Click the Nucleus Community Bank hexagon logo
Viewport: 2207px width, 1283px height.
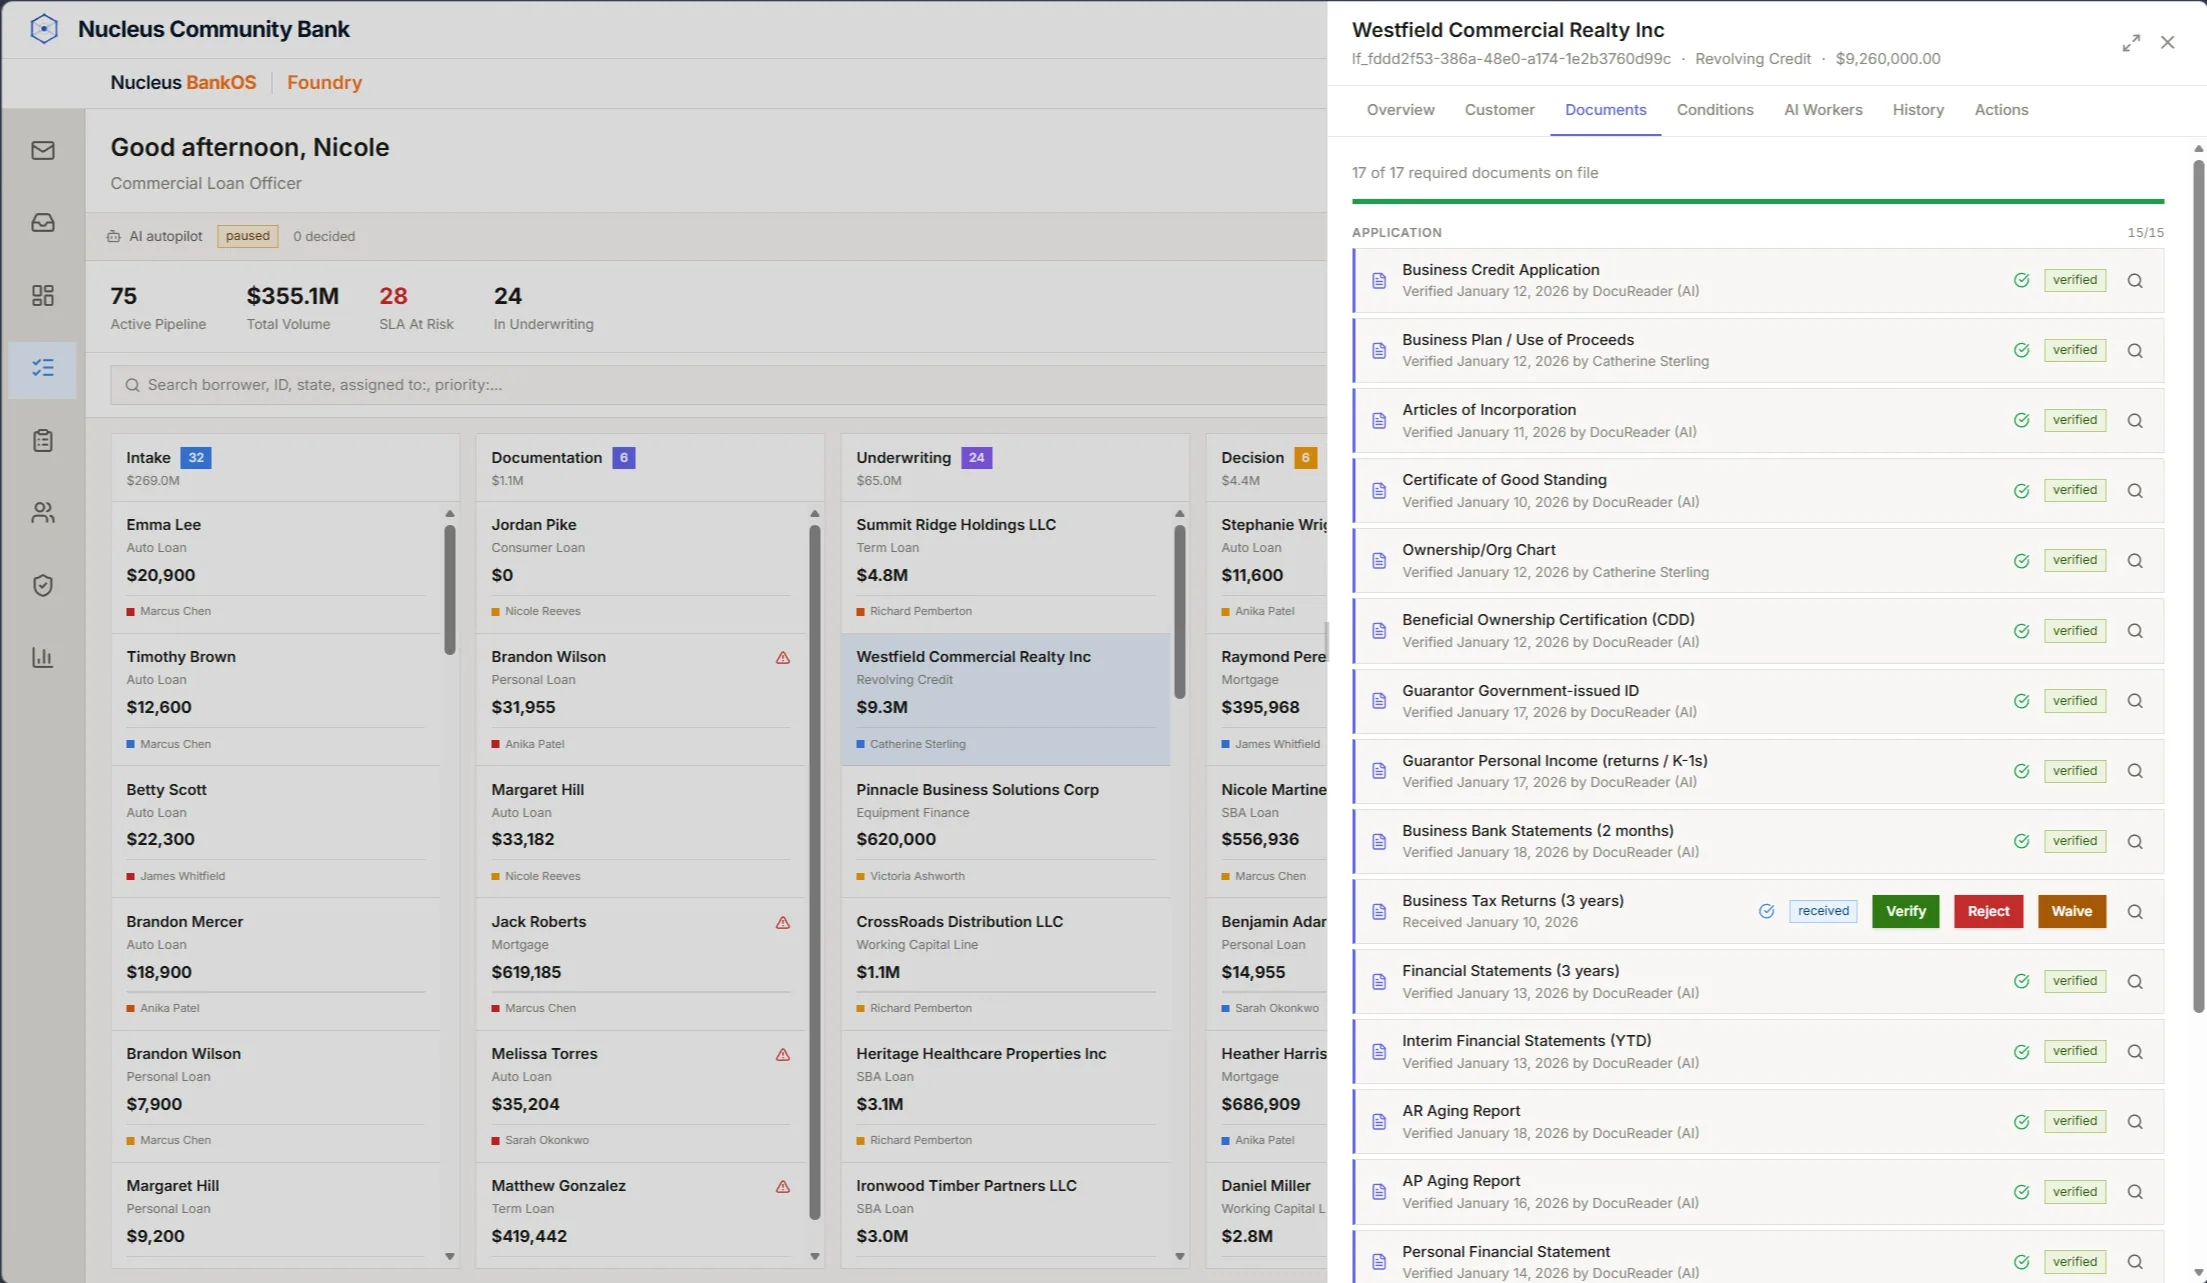(44, 29)
